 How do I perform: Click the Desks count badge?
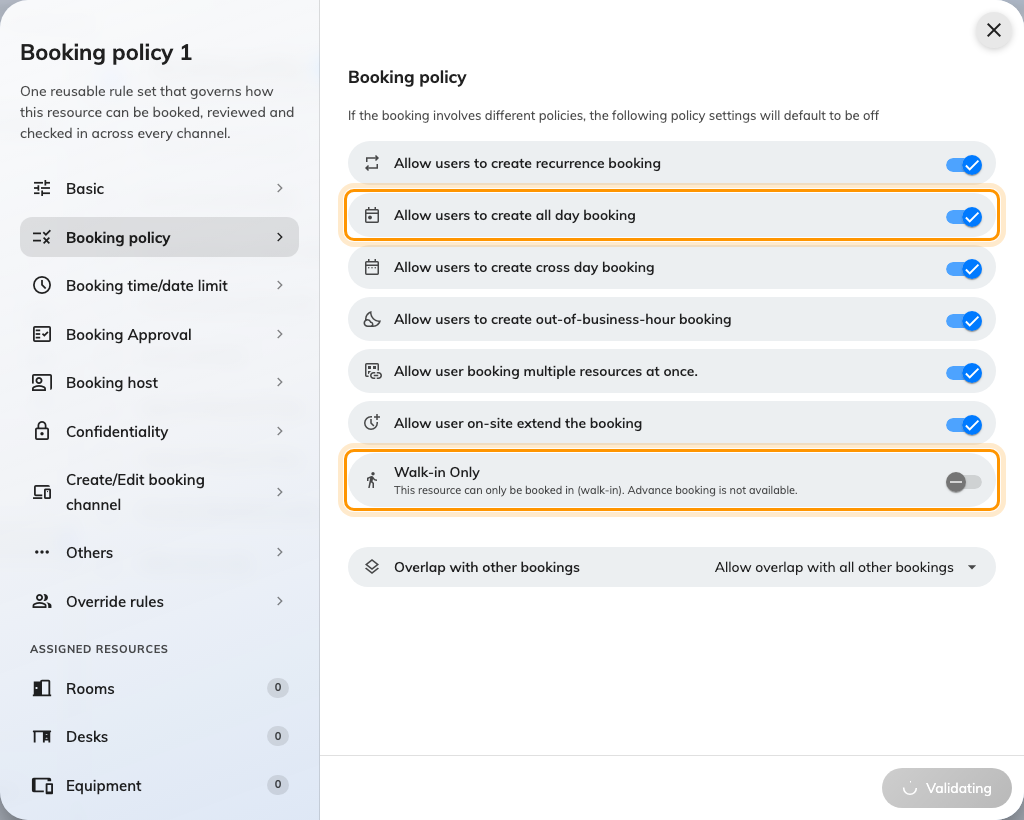pos(278,736)
